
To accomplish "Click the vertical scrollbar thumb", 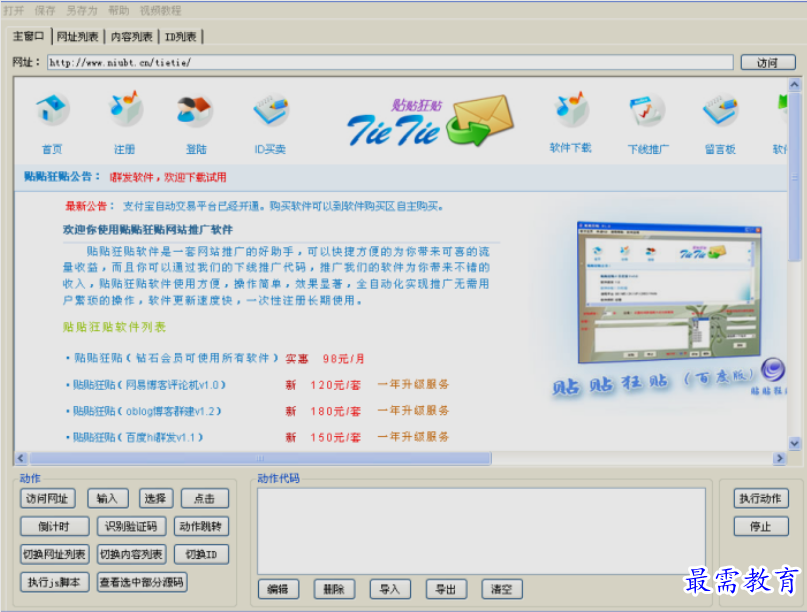I will point(794,177).
